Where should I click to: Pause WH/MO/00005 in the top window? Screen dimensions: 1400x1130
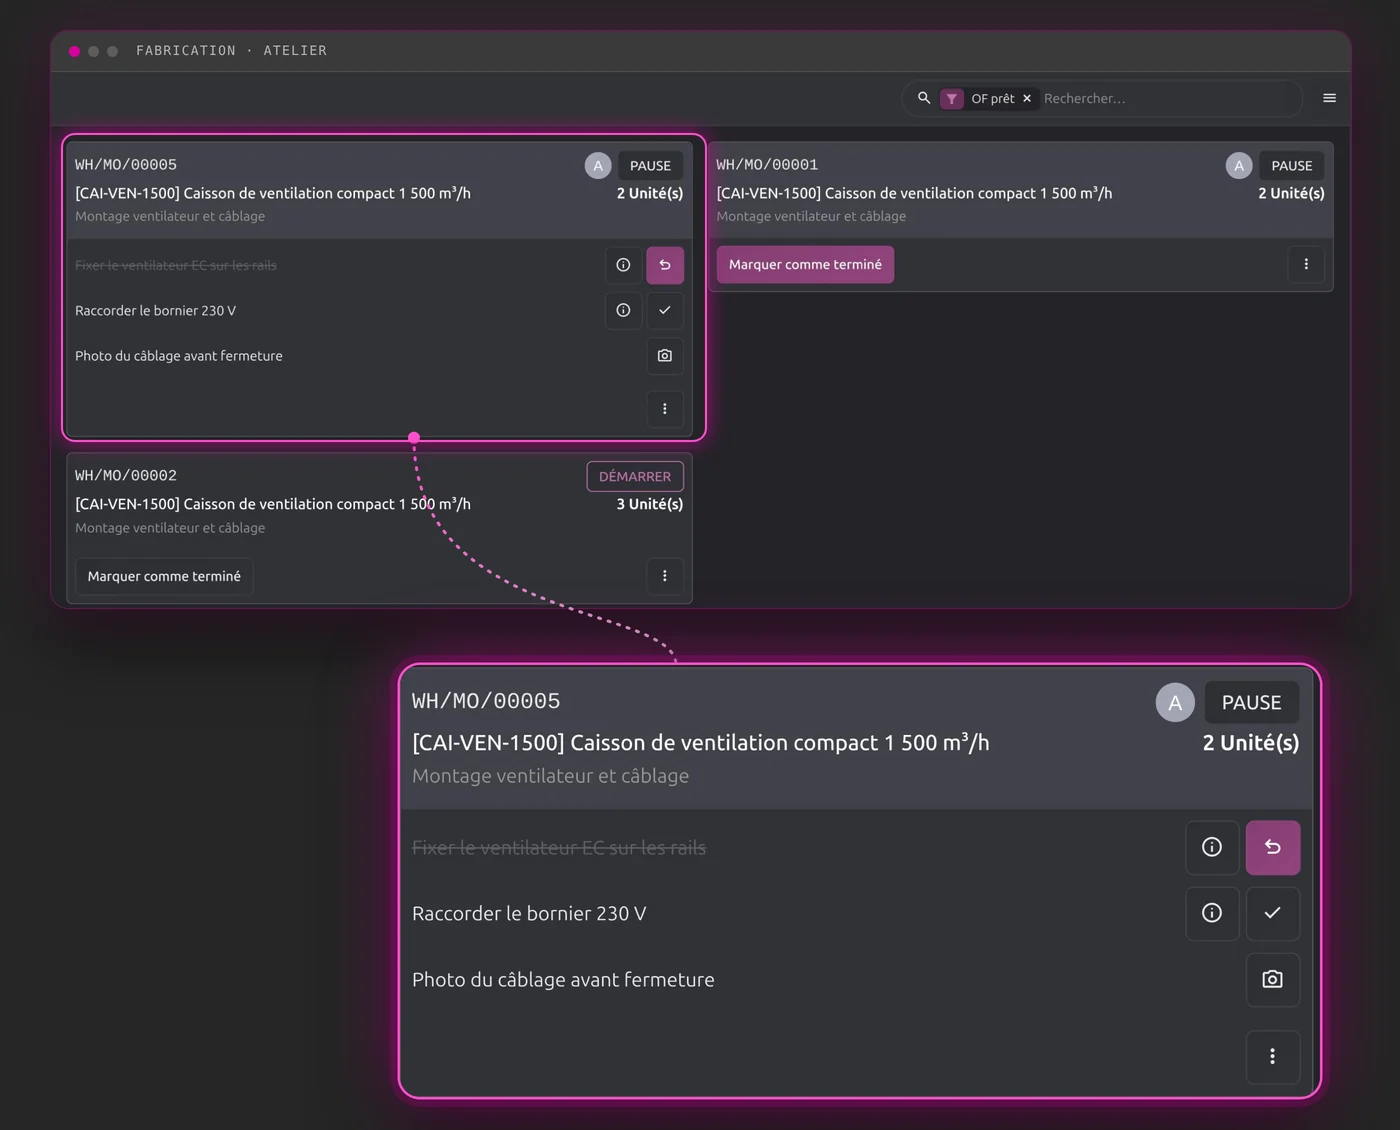click(x=650, y=165)
